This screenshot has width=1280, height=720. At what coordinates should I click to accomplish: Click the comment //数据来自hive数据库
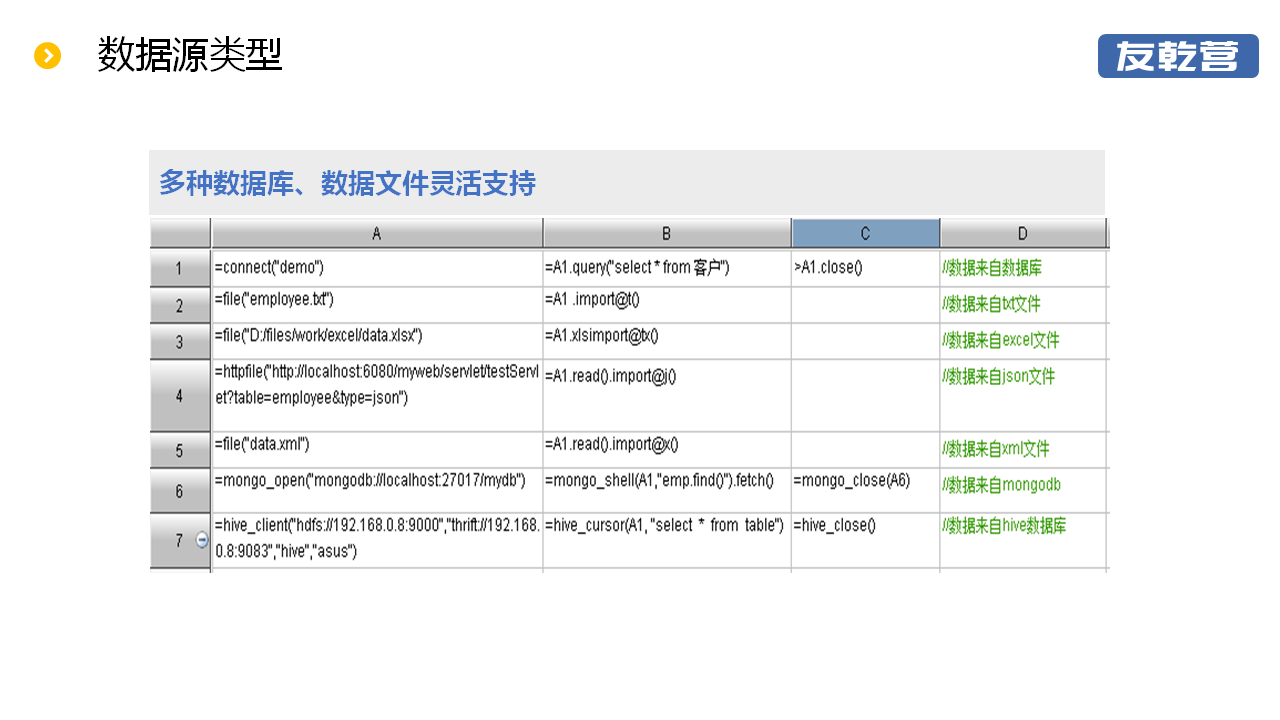[x=1023, y=540]
